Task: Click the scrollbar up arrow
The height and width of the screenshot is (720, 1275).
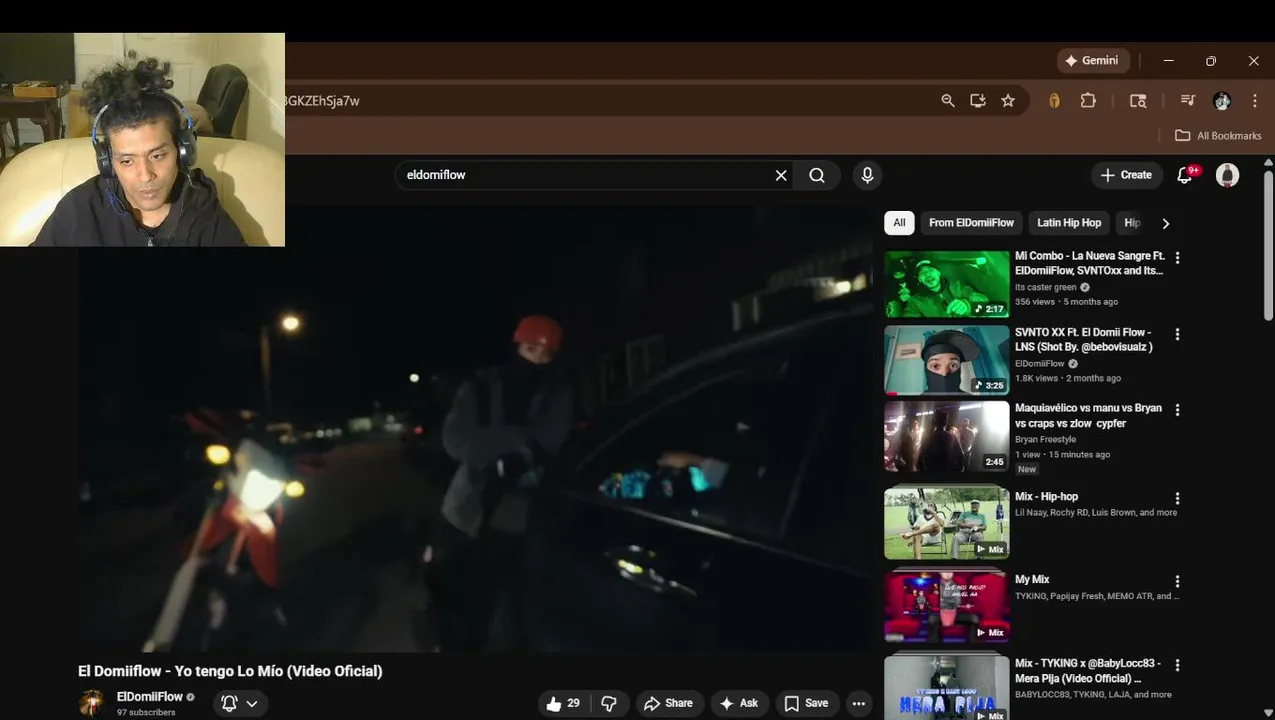Action: [1269, 162]
